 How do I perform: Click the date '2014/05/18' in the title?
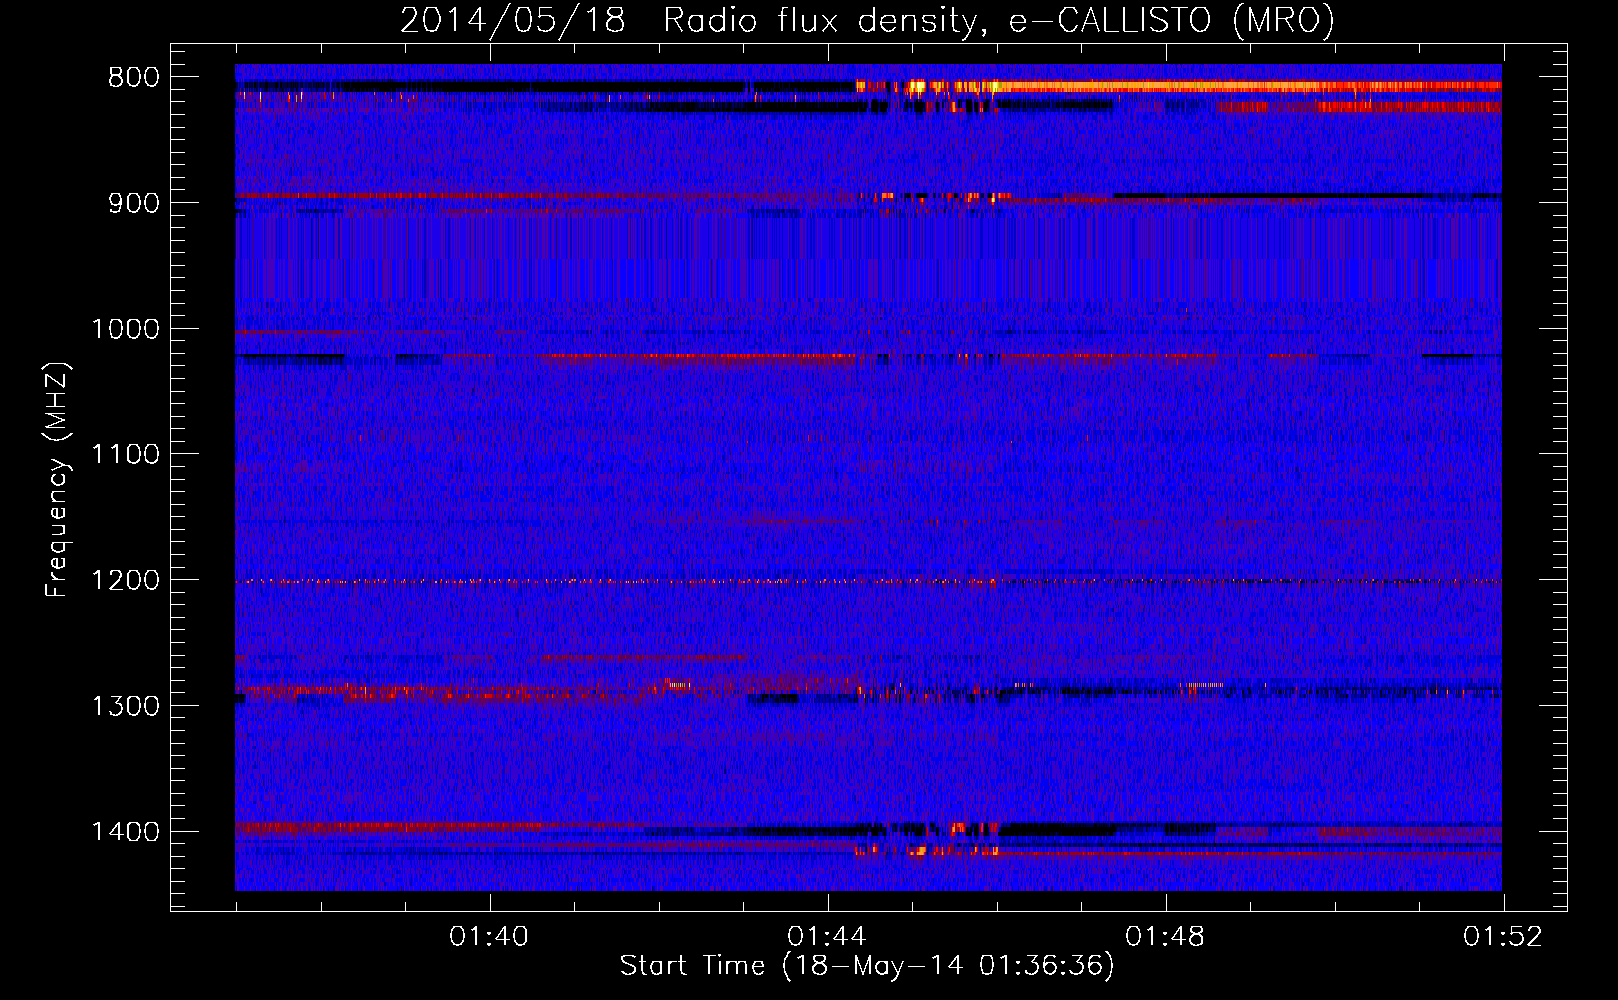click(x=513, y=20)
